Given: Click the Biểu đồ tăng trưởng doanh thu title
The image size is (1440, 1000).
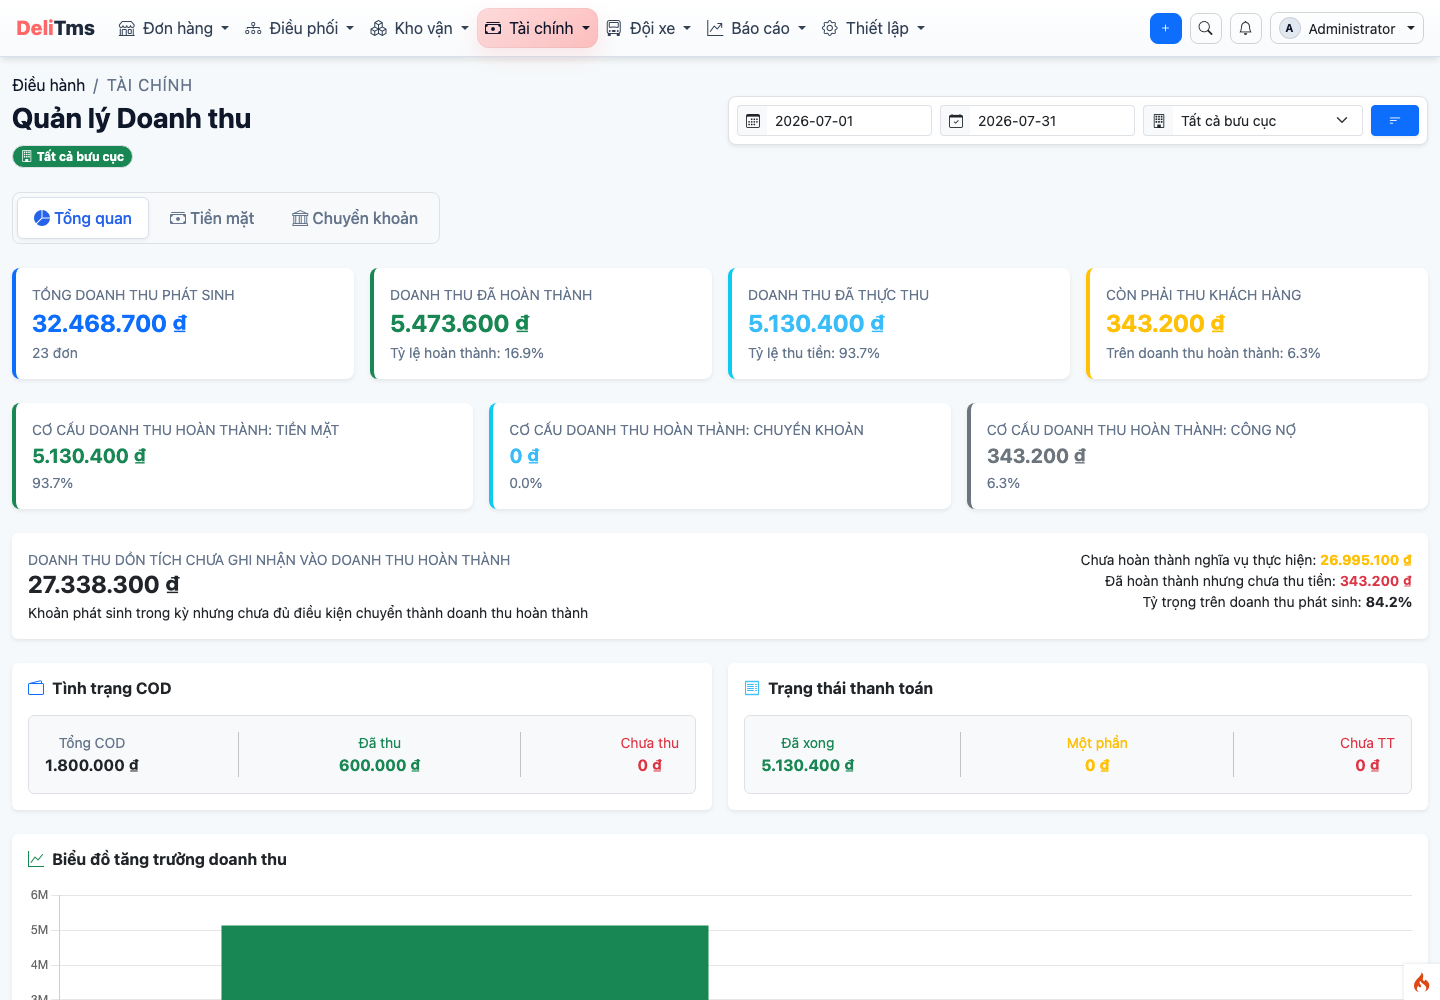Looking at the screenshot, I should pos(170,859).
